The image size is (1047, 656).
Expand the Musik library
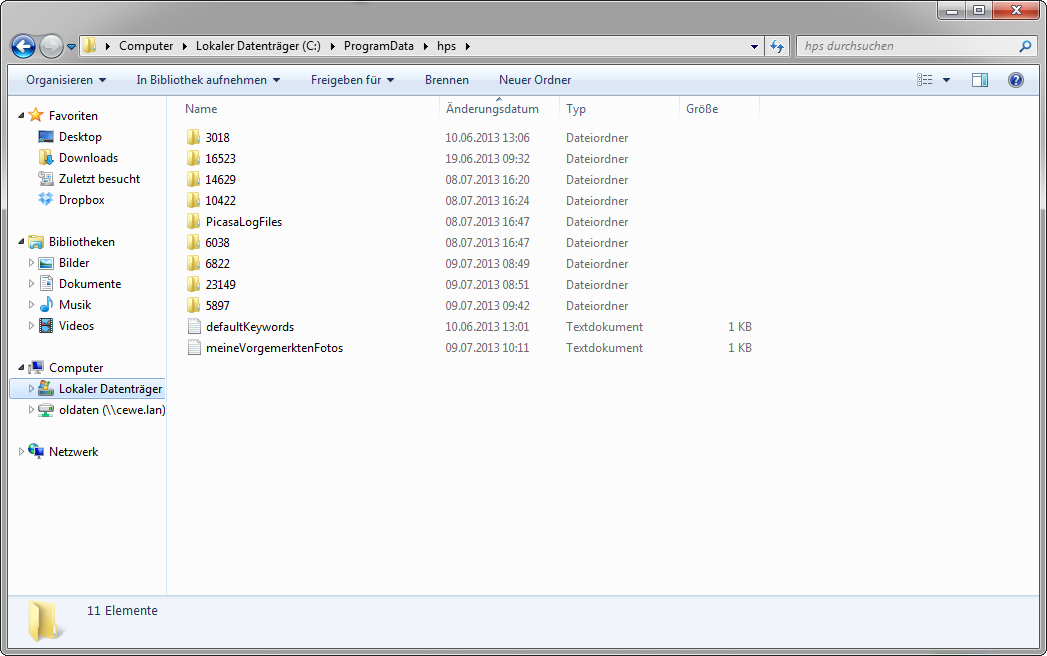coord(31,305)
